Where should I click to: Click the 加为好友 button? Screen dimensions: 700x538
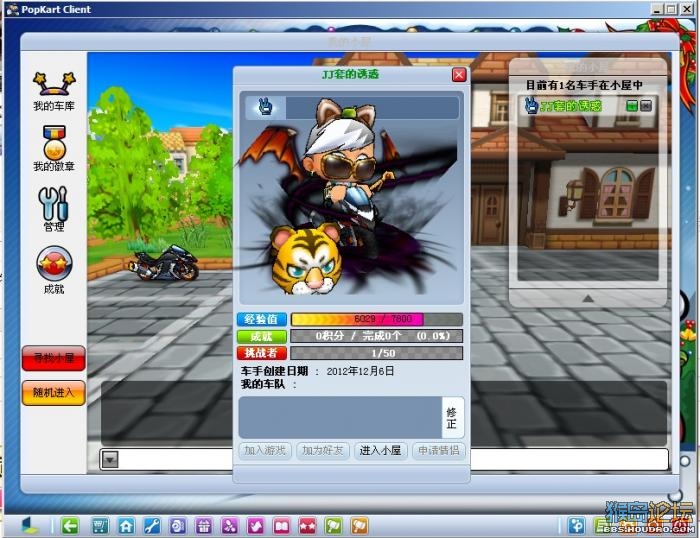coord(323,450)
